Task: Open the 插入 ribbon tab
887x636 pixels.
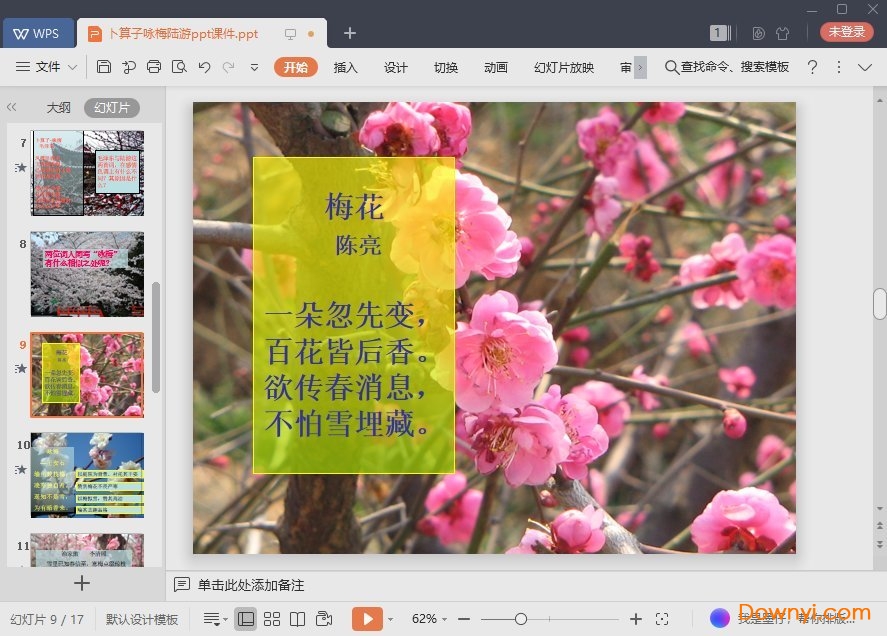Action: click(345, 67)
